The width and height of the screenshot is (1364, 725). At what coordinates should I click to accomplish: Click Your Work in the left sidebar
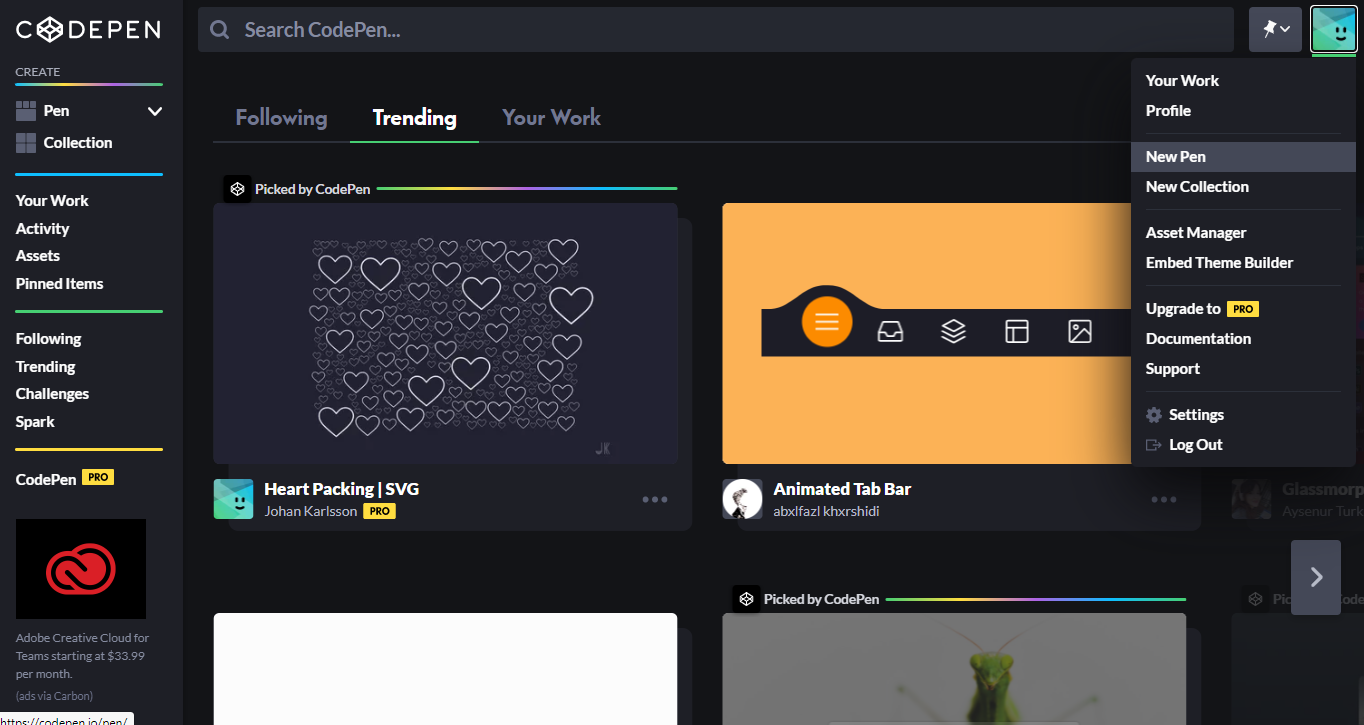coord(52,201)
